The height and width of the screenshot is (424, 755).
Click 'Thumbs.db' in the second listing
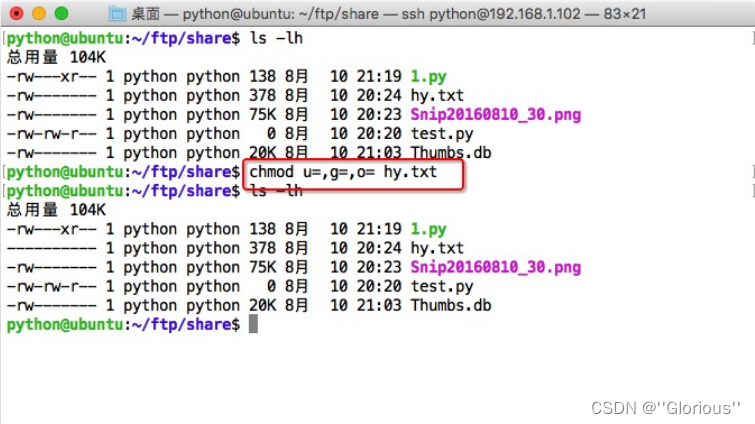[451, 305]
